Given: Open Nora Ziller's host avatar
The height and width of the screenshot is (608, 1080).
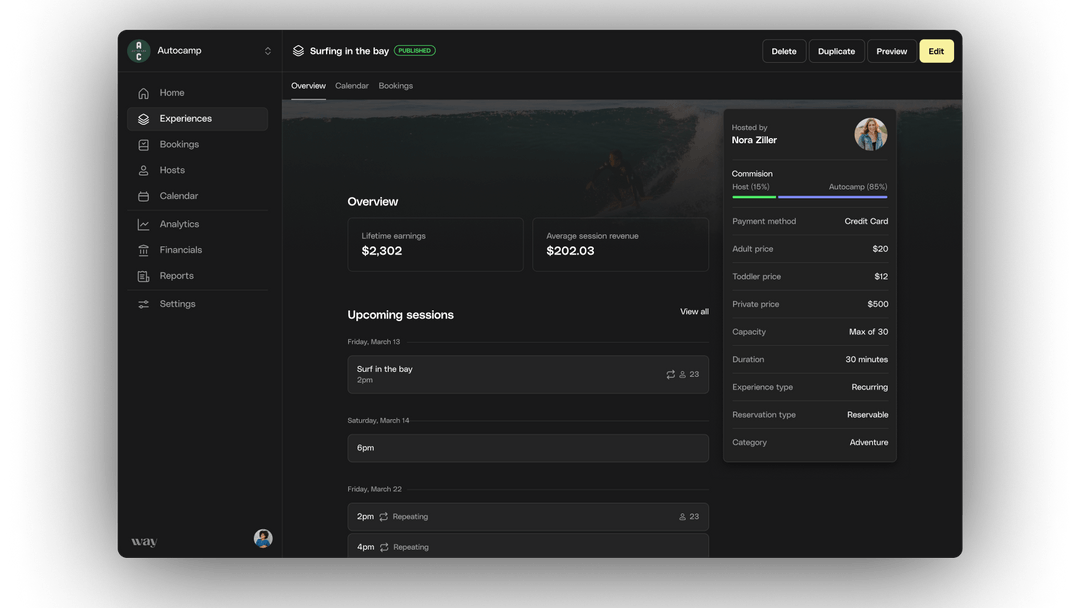Looking at the screenshot, I should (x=870, y=135).
